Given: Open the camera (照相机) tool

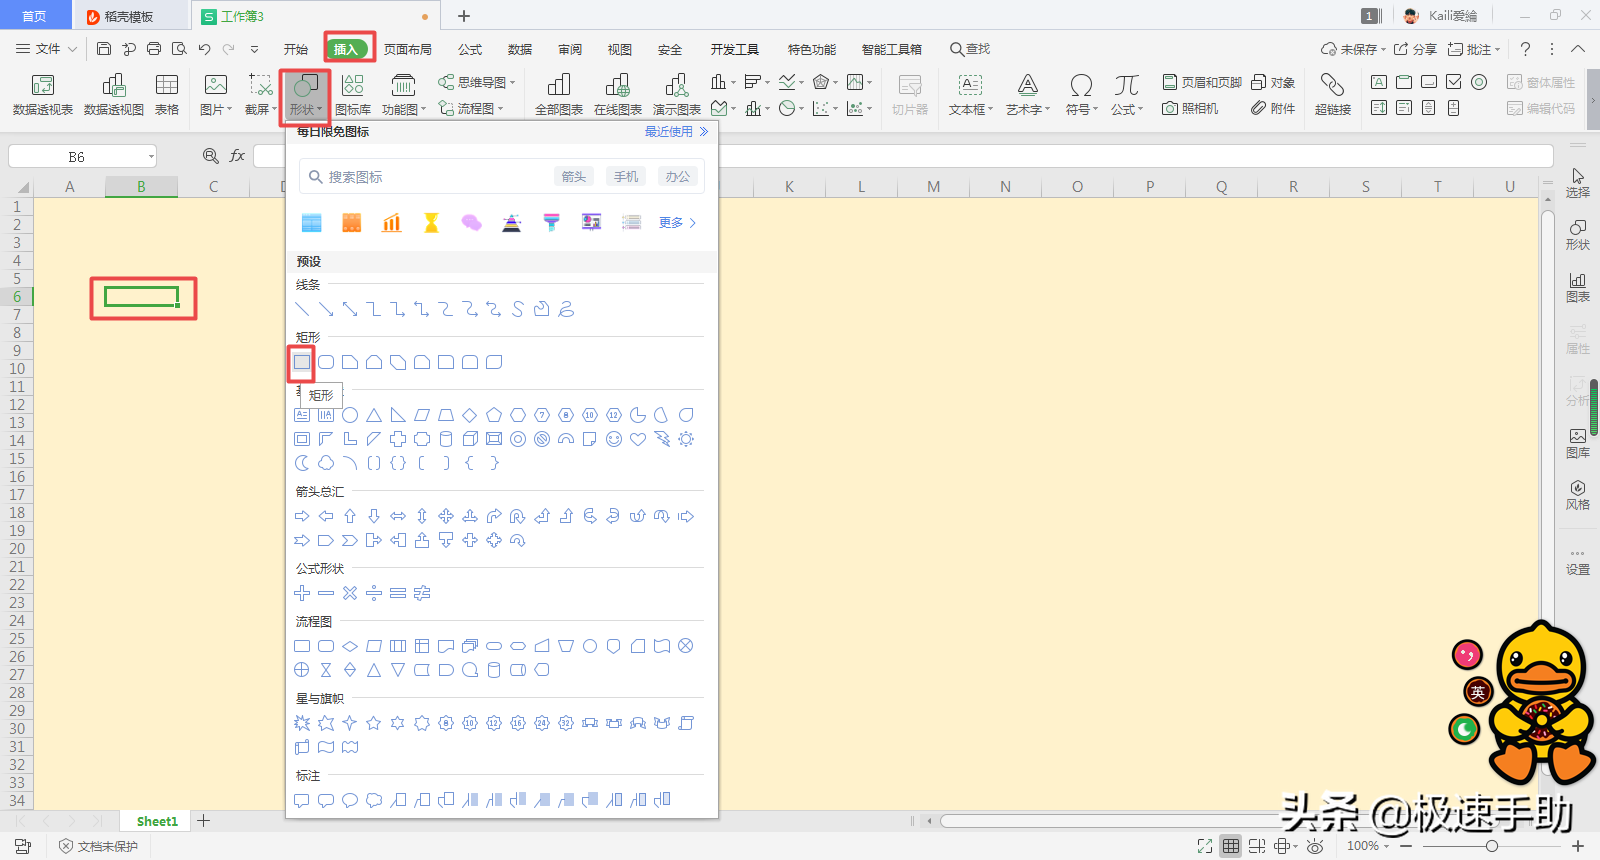Looking at the screenshot, I should (x=1190, y=108).
